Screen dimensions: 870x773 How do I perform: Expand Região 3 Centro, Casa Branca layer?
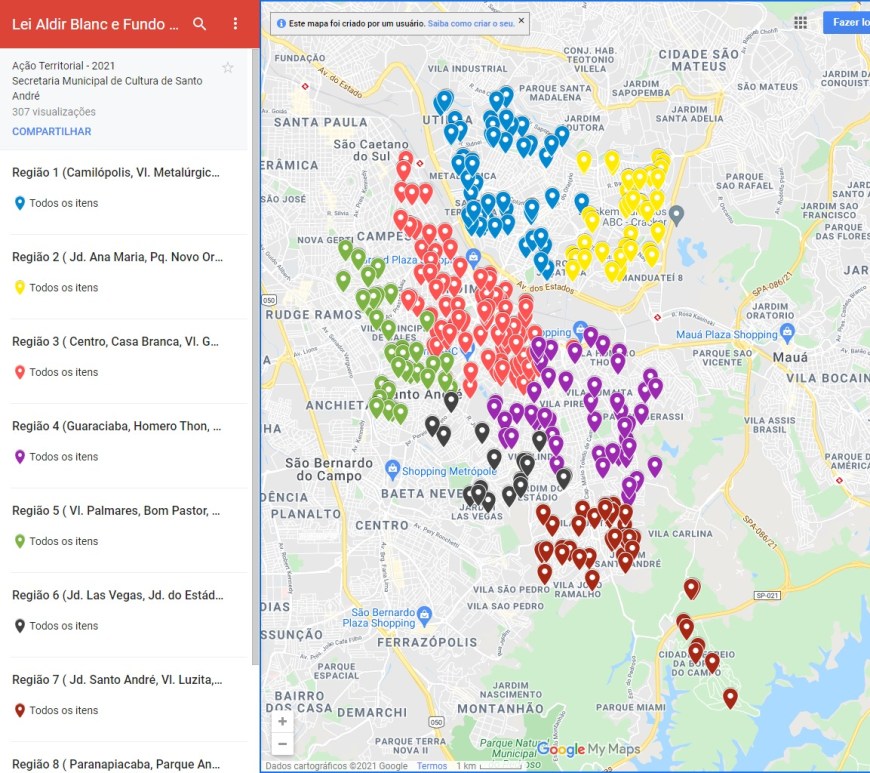116,342
